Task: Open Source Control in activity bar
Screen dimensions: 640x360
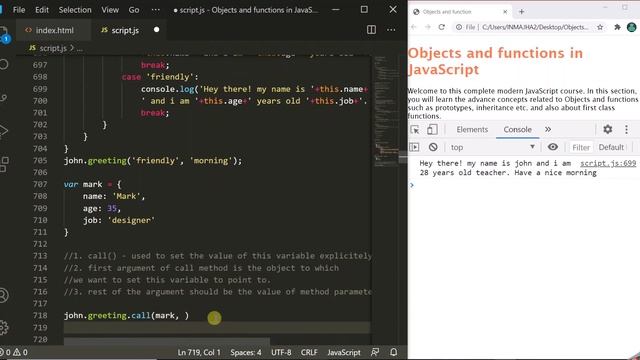Action: (x=4, y=98)
